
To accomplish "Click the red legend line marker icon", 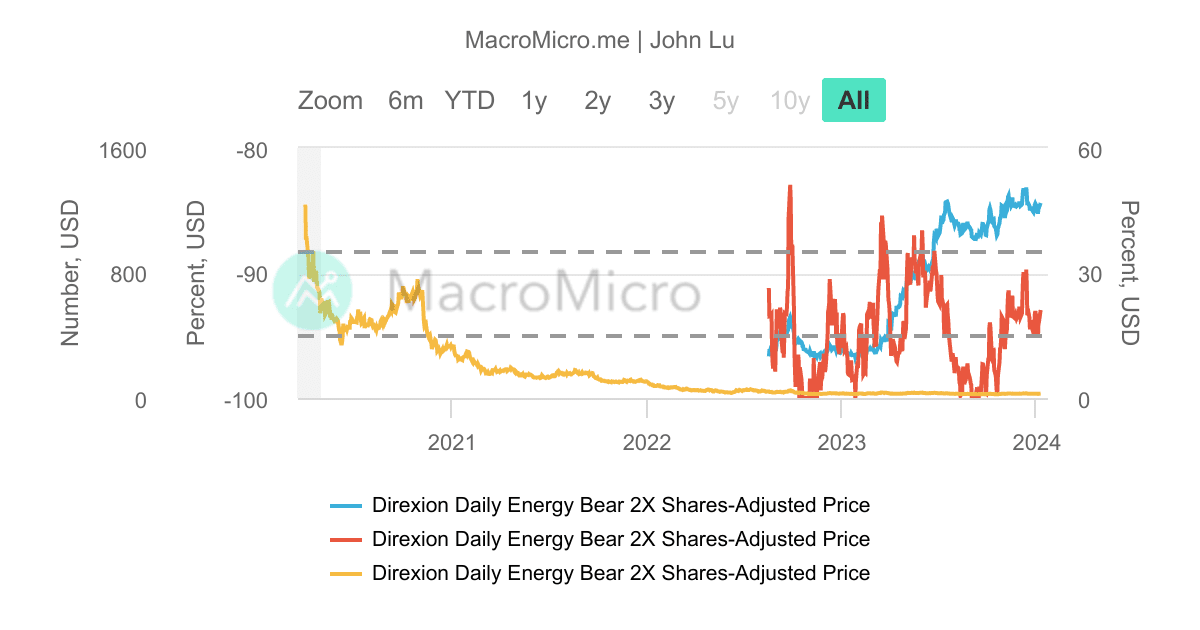I will click(x=348, y=539).
